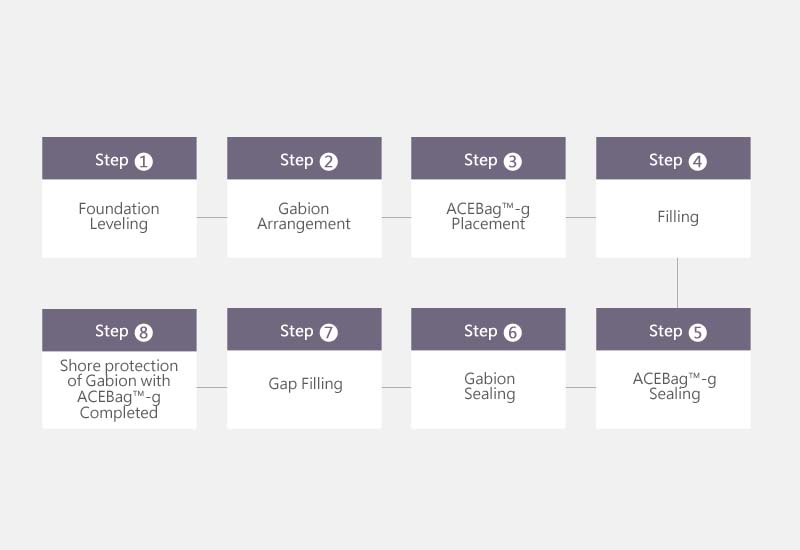Click the Gap Filling description
Screen dimensions: 800x550
coord(305,384)
